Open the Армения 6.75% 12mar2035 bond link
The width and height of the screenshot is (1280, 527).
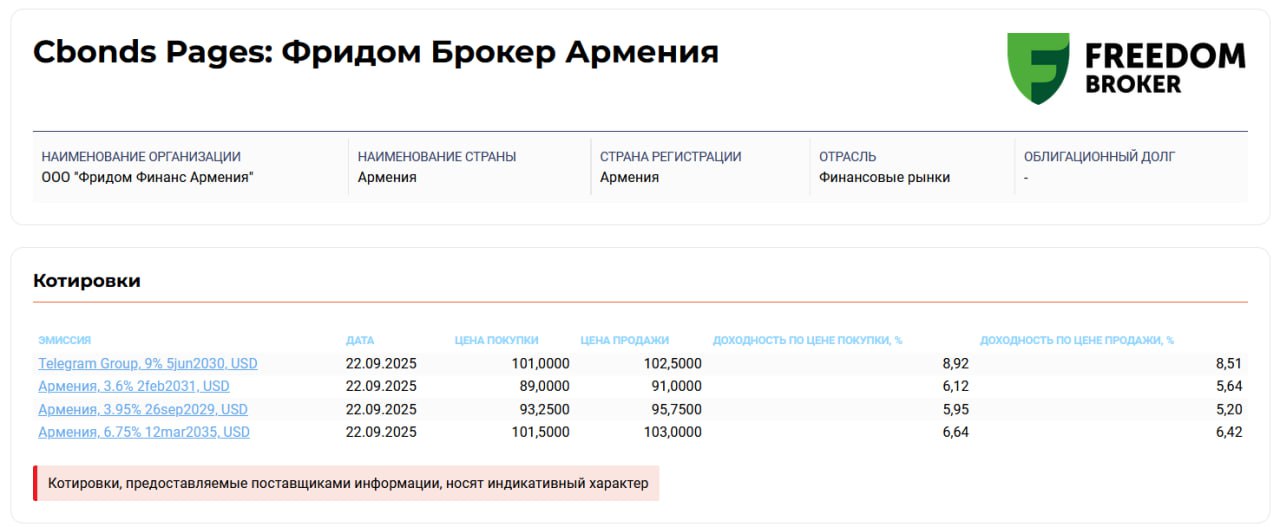144,432
